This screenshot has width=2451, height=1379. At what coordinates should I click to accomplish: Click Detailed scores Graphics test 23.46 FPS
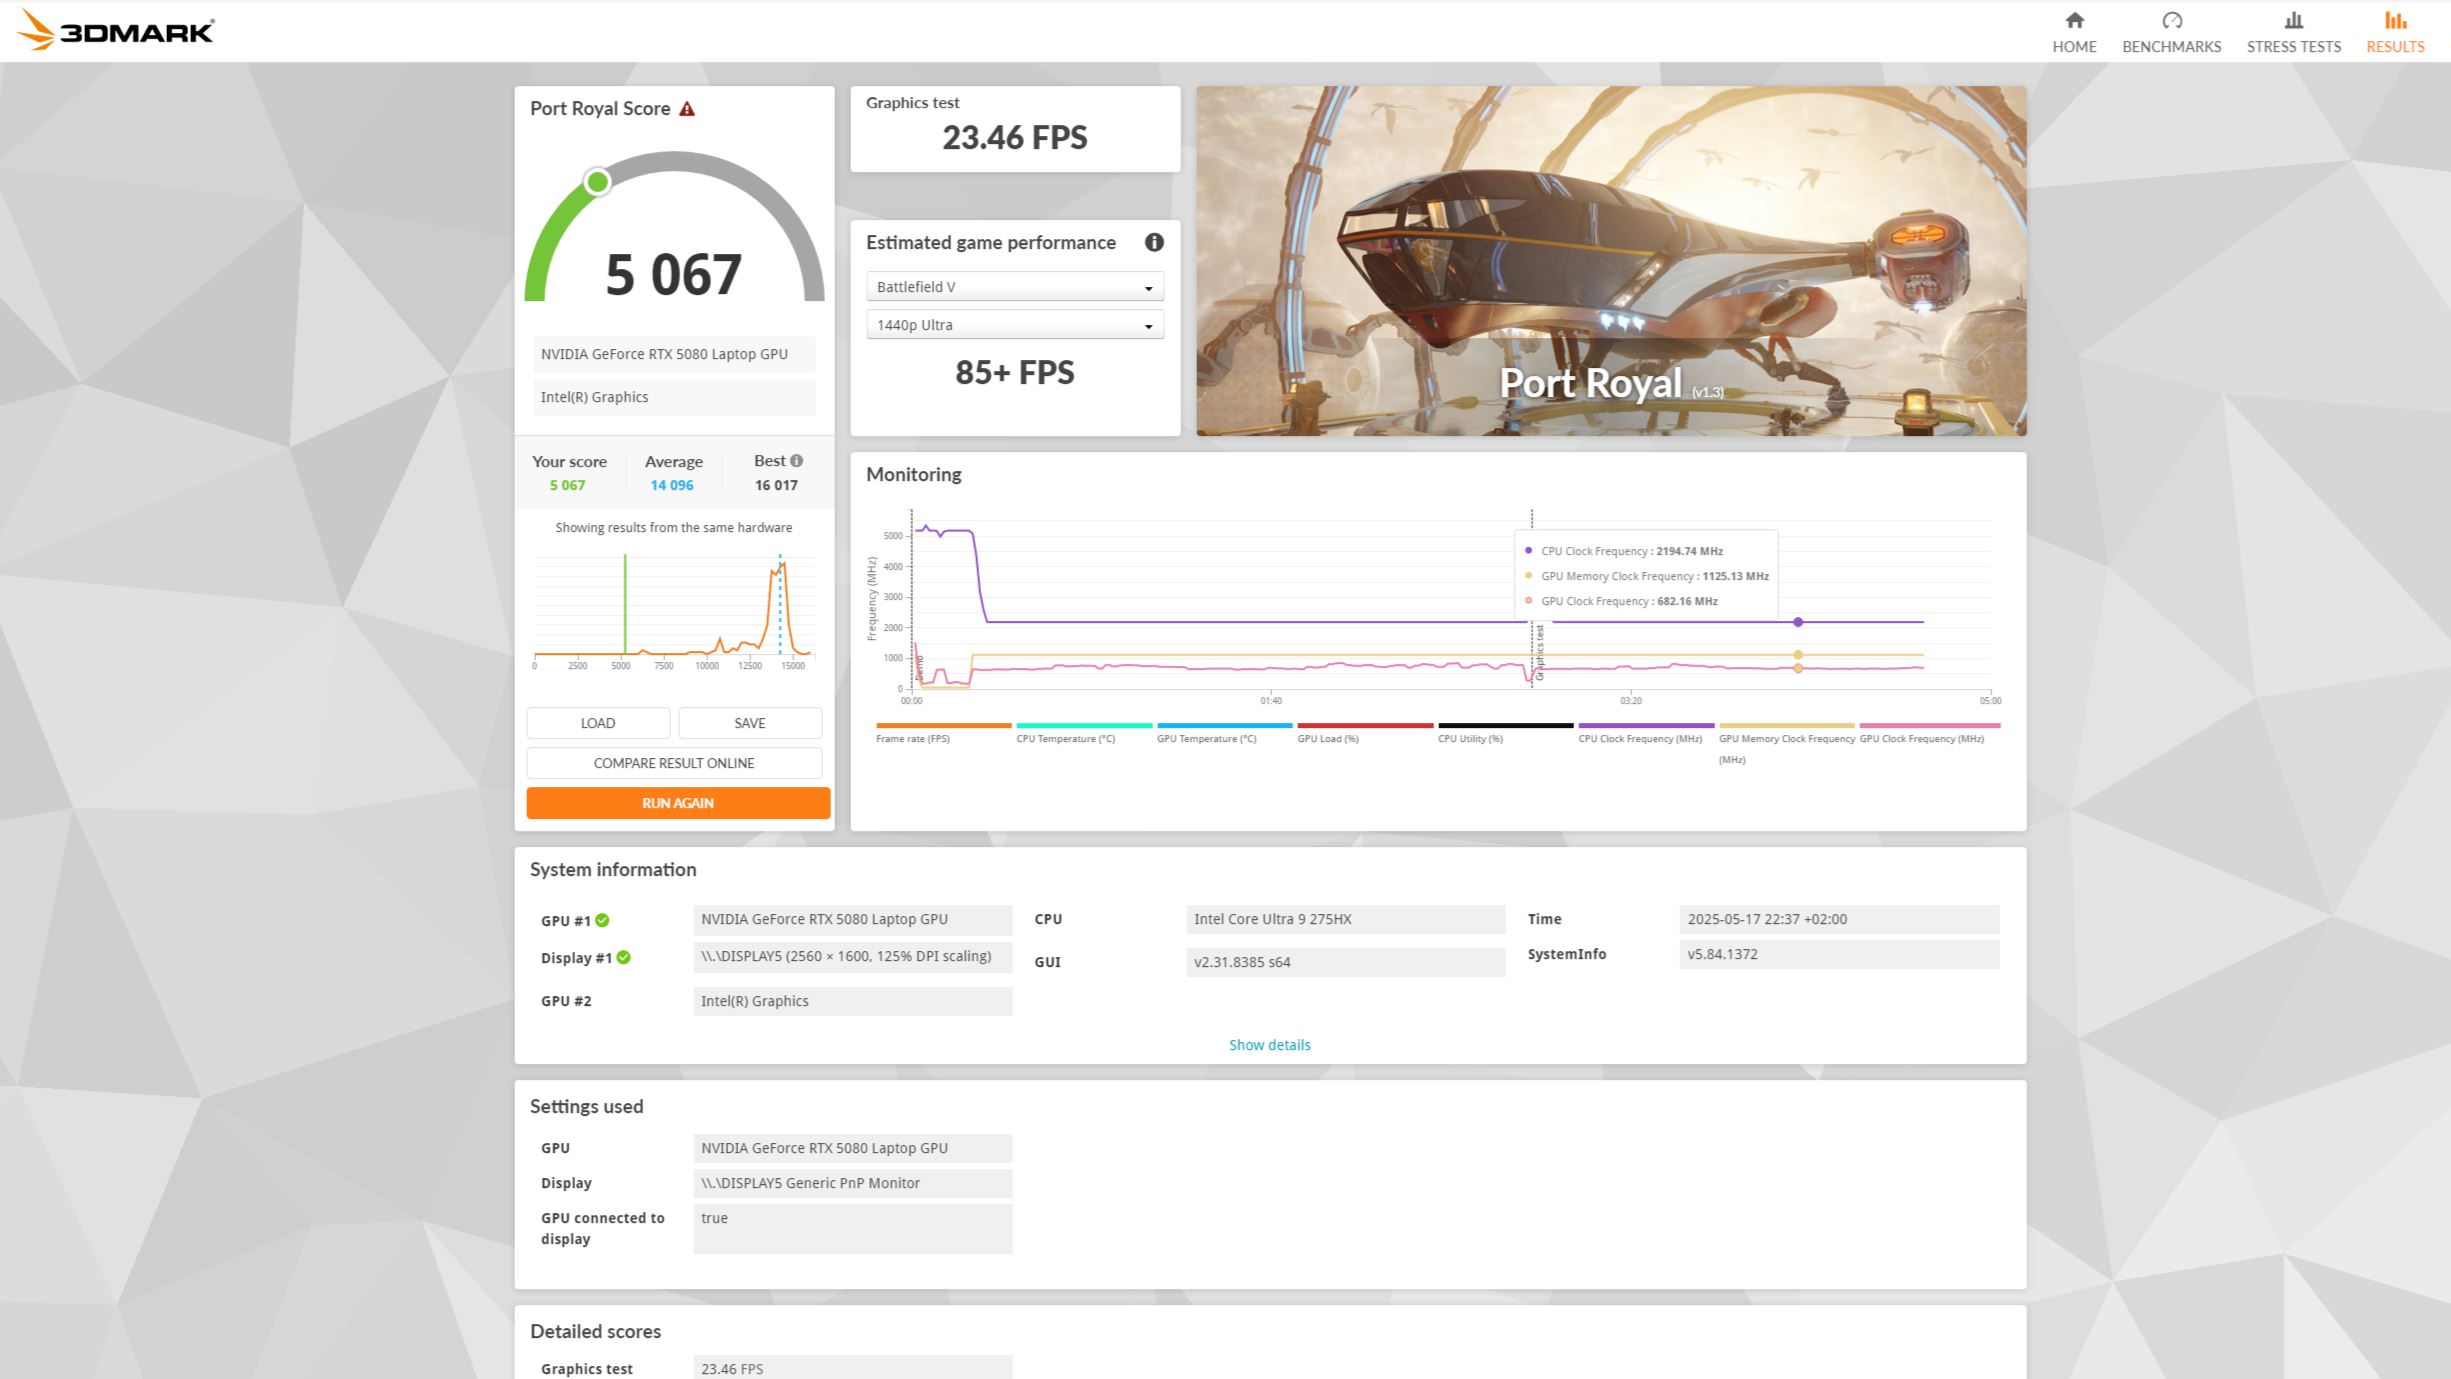(852, 1367)
